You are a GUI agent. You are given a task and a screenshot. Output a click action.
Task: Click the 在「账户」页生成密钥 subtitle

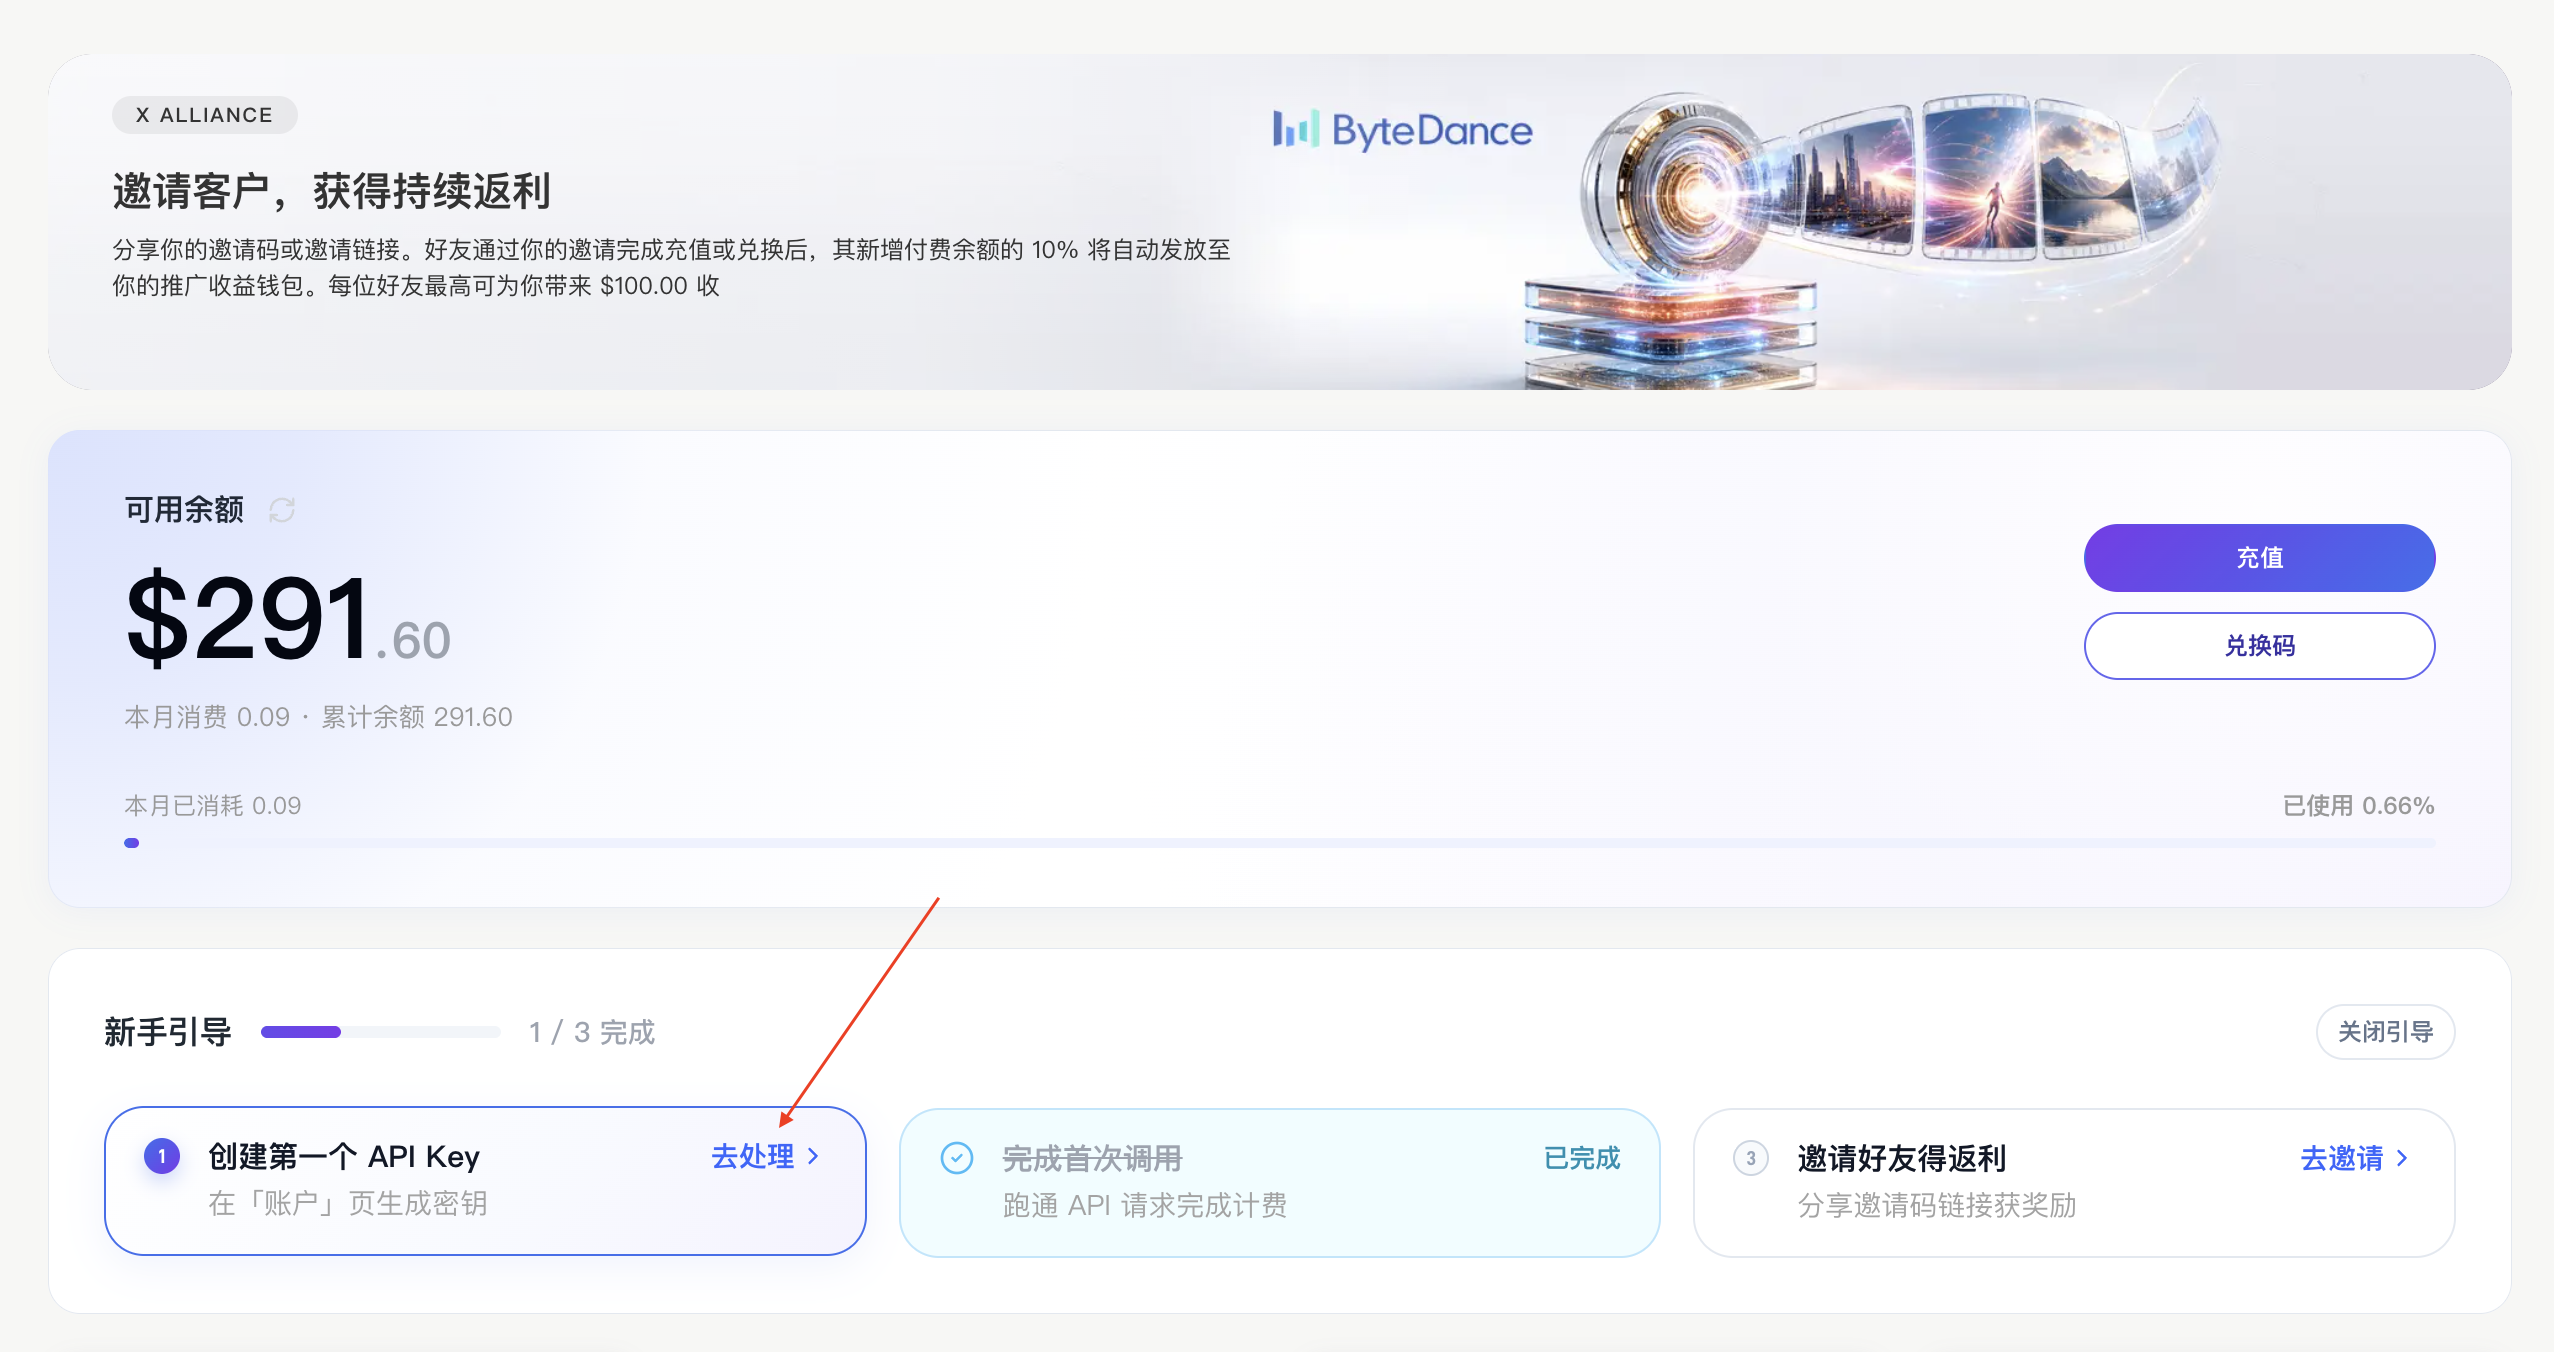(x=347, y=1203)
